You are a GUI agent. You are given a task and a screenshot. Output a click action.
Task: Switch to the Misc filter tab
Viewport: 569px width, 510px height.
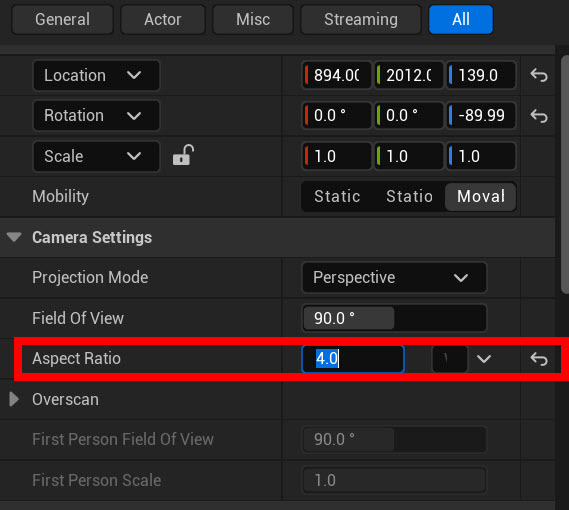coord(253,19)
